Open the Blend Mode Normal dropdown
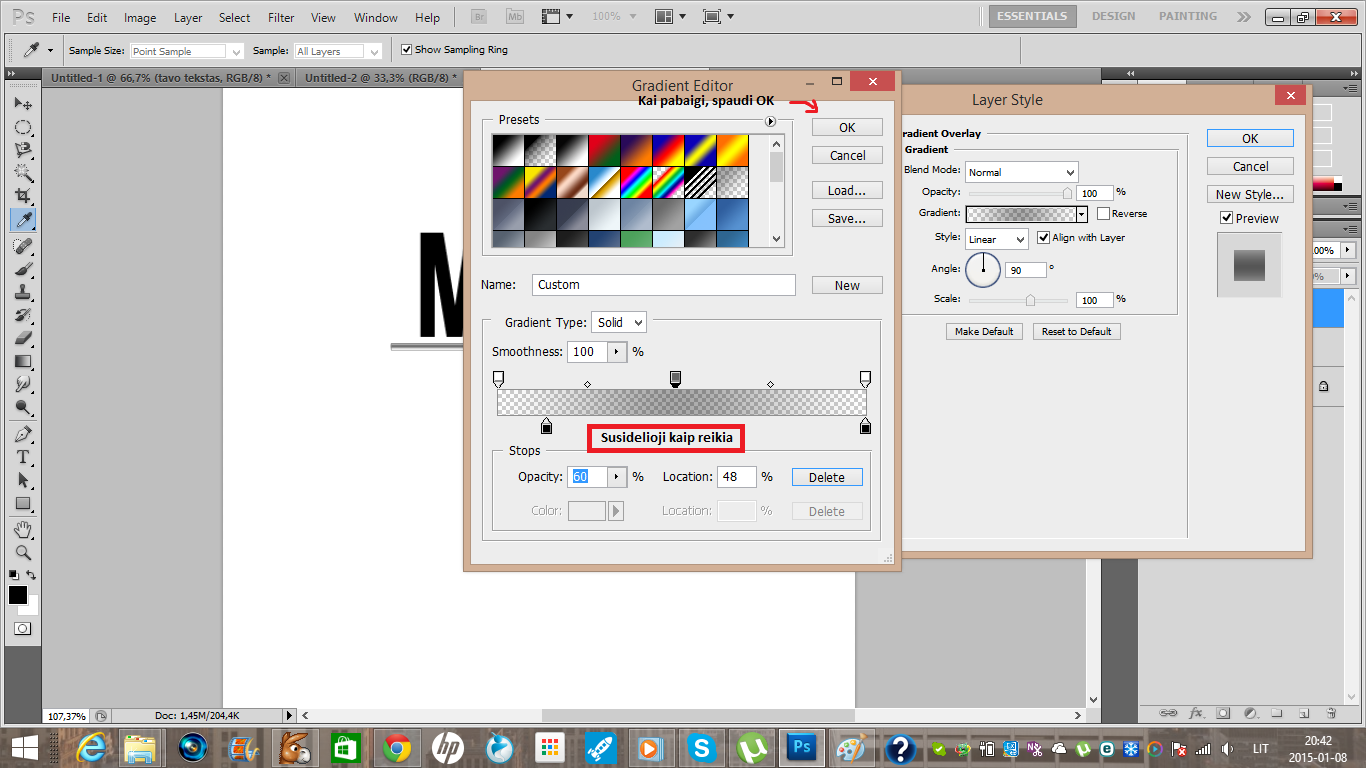Viewport: 1366px width, 768px height. (x=1021, y=172)
